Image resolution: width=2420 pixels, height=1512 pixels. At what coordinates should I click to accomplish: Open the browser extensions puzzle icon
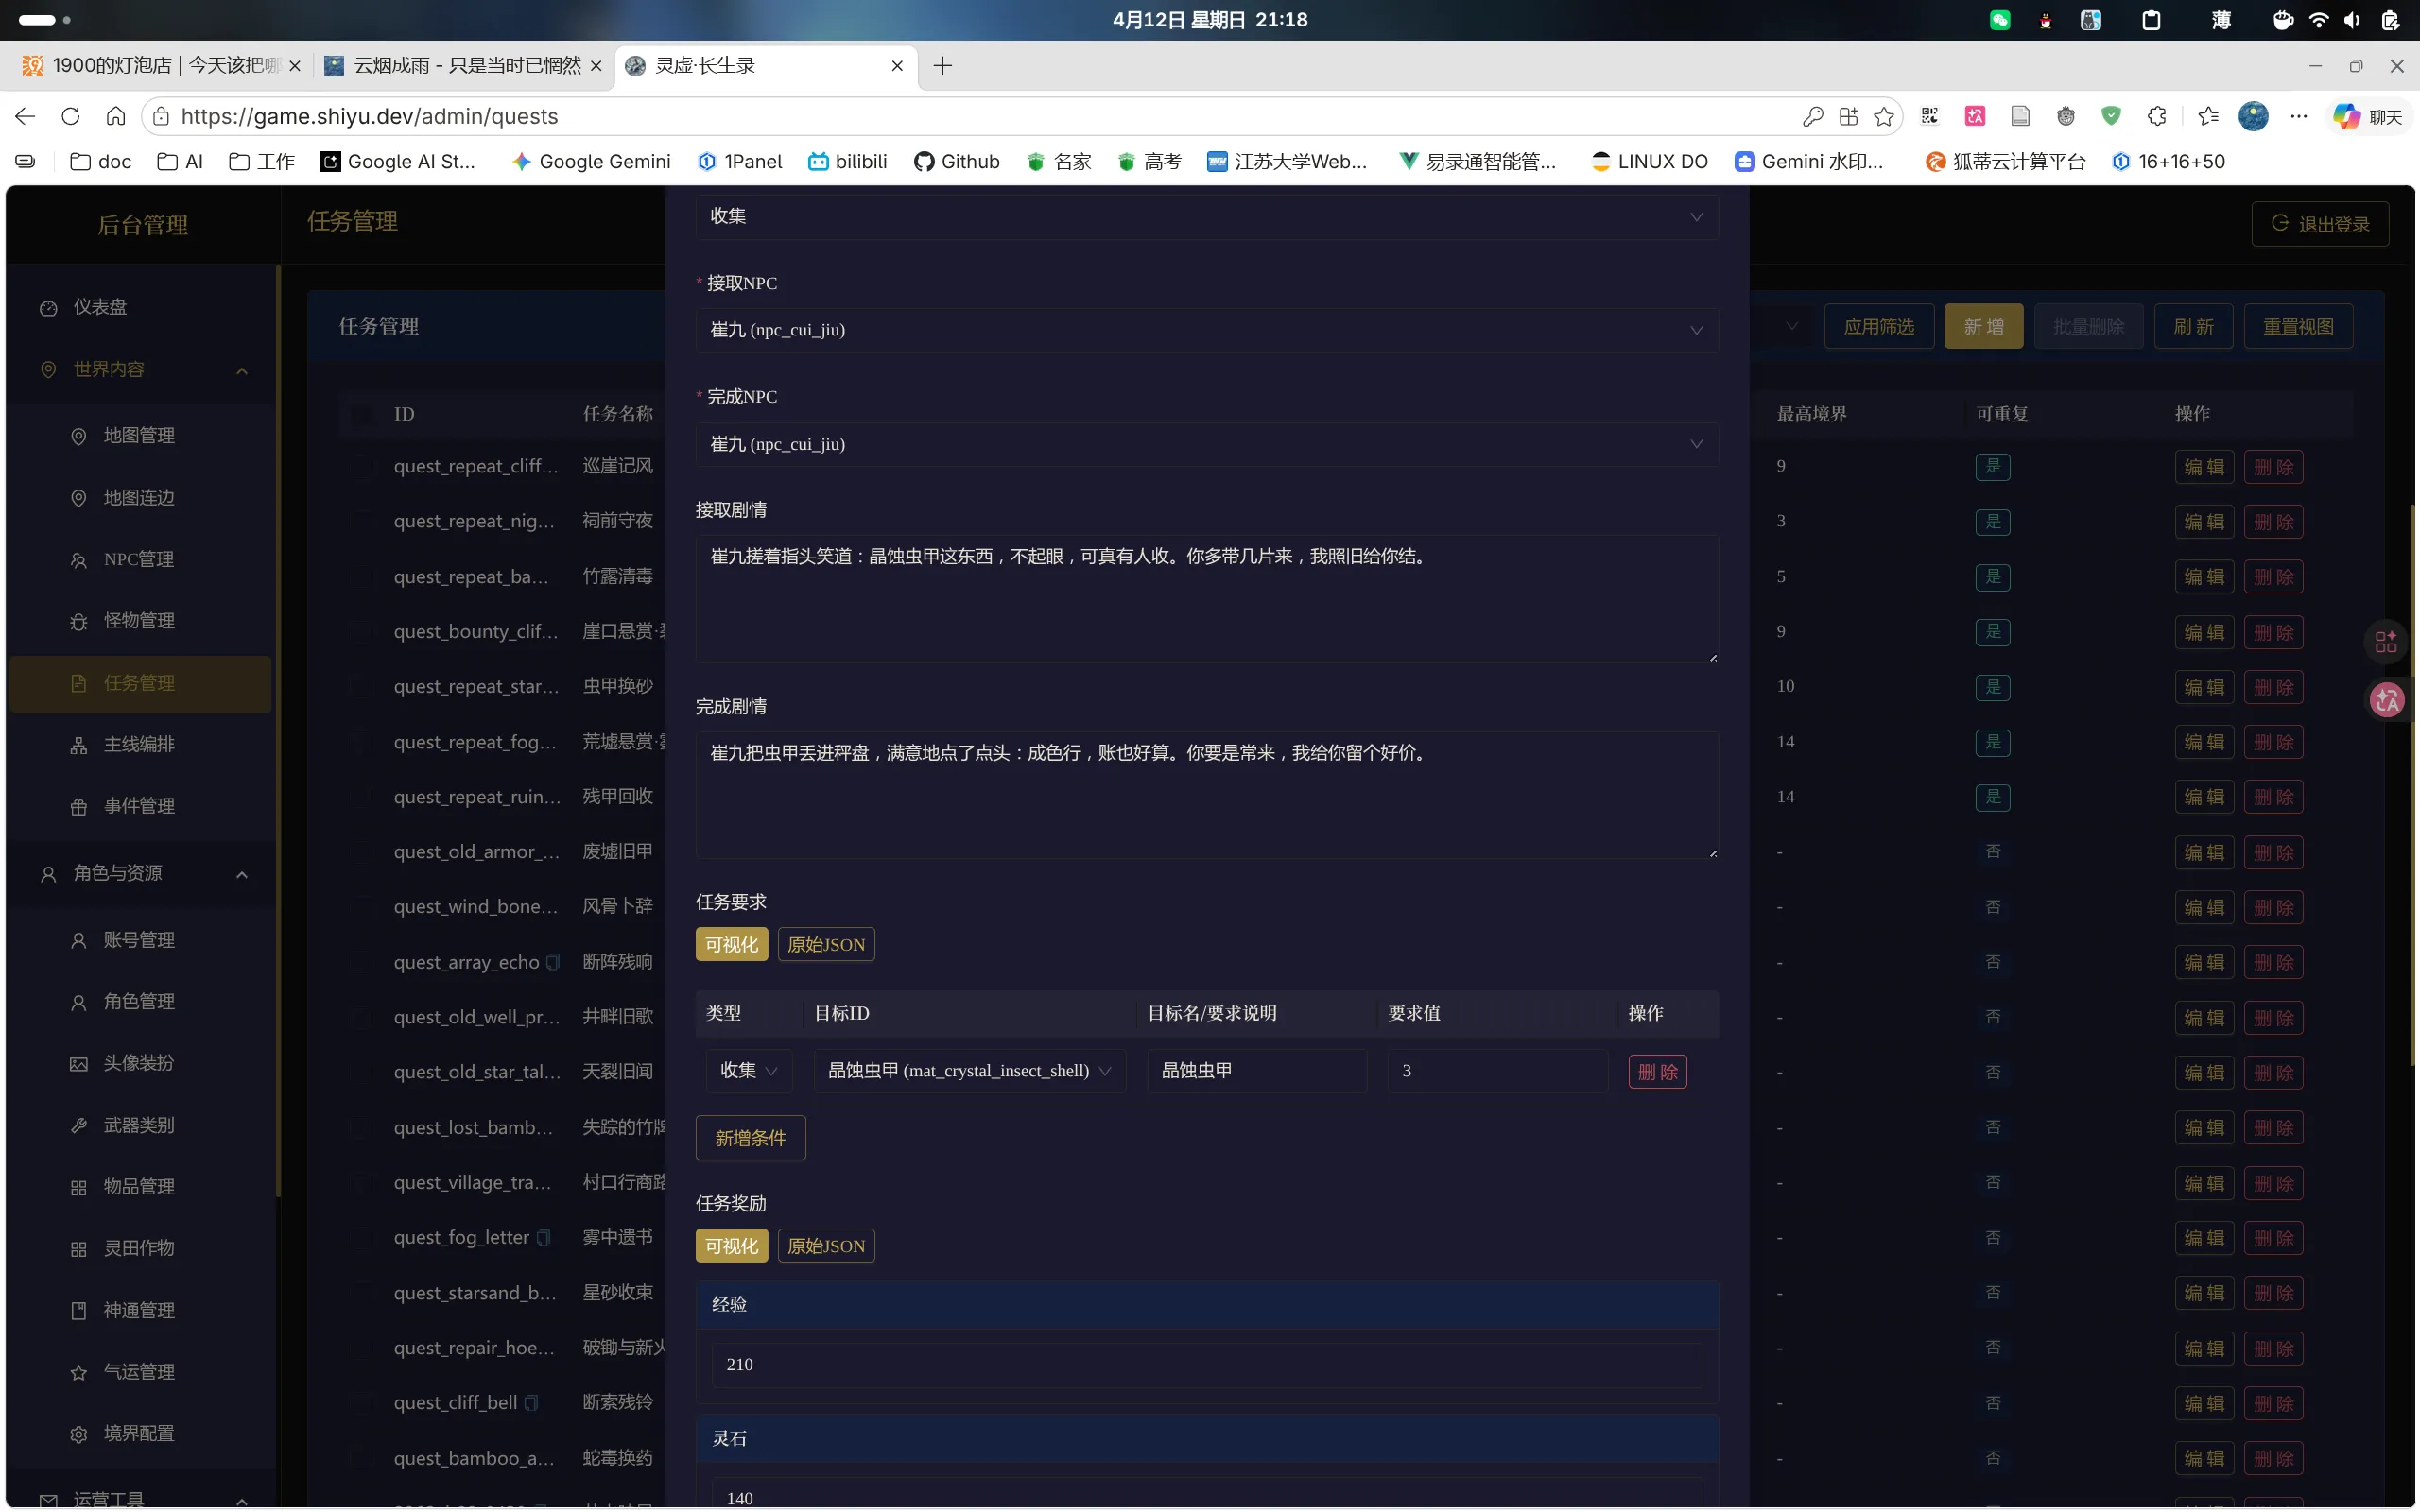point(2156,117)
